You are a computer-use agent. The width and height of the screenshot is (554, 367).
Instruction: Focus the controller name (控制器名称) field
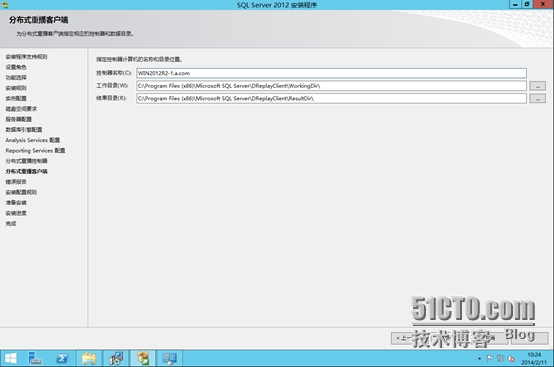[331, 73]
